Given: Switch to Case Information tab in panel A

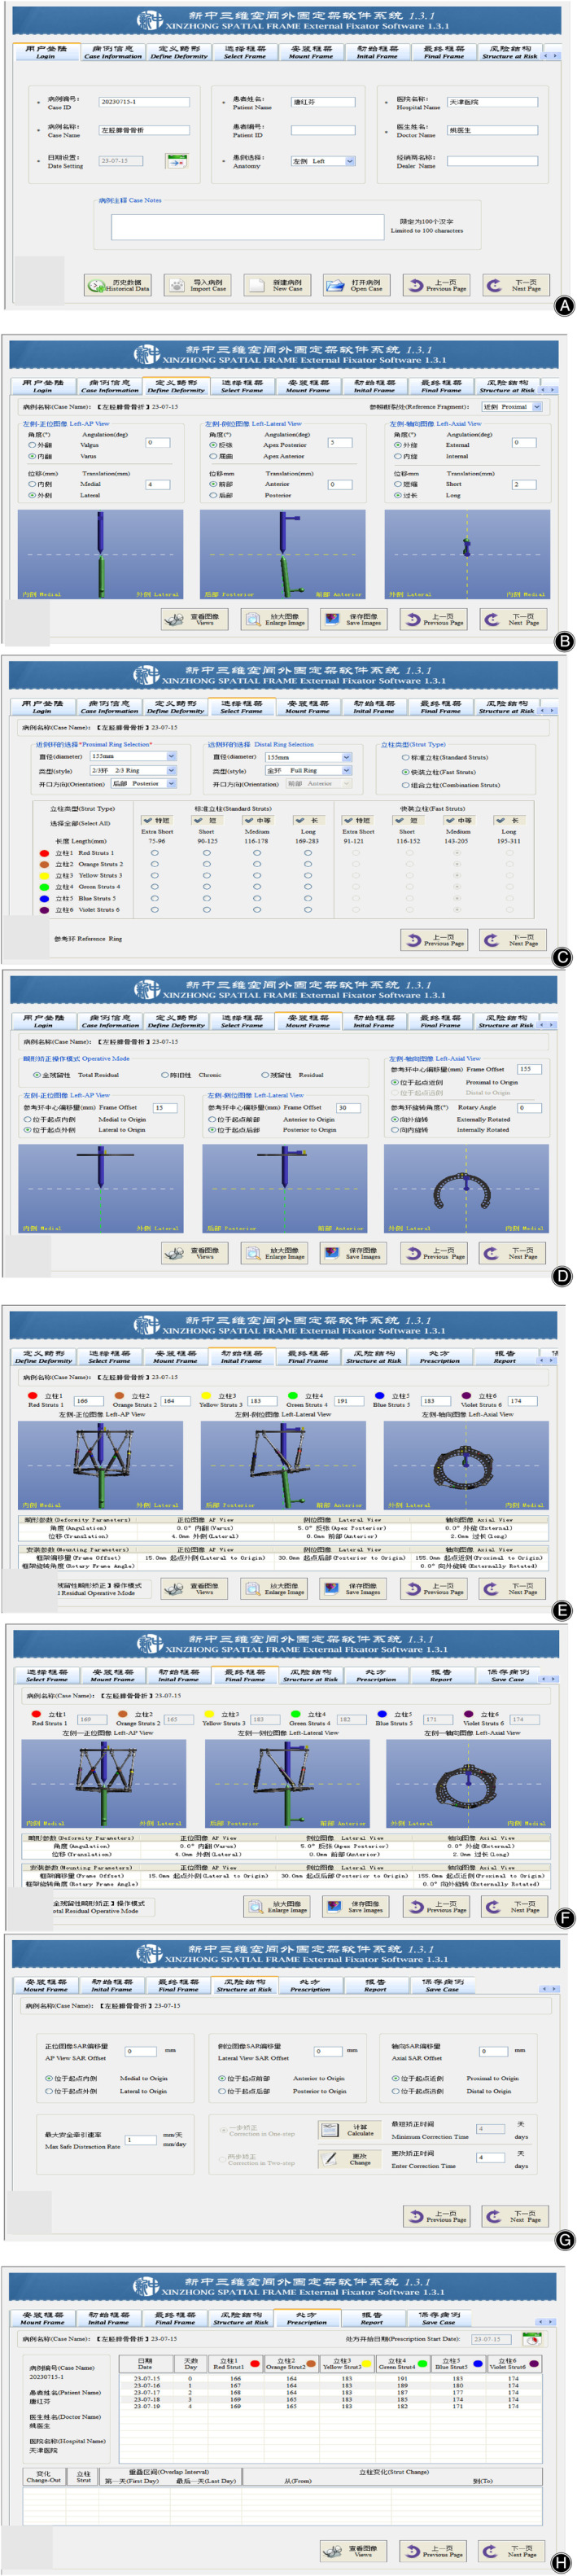Looking at the screenshot, I should [113, 52].
